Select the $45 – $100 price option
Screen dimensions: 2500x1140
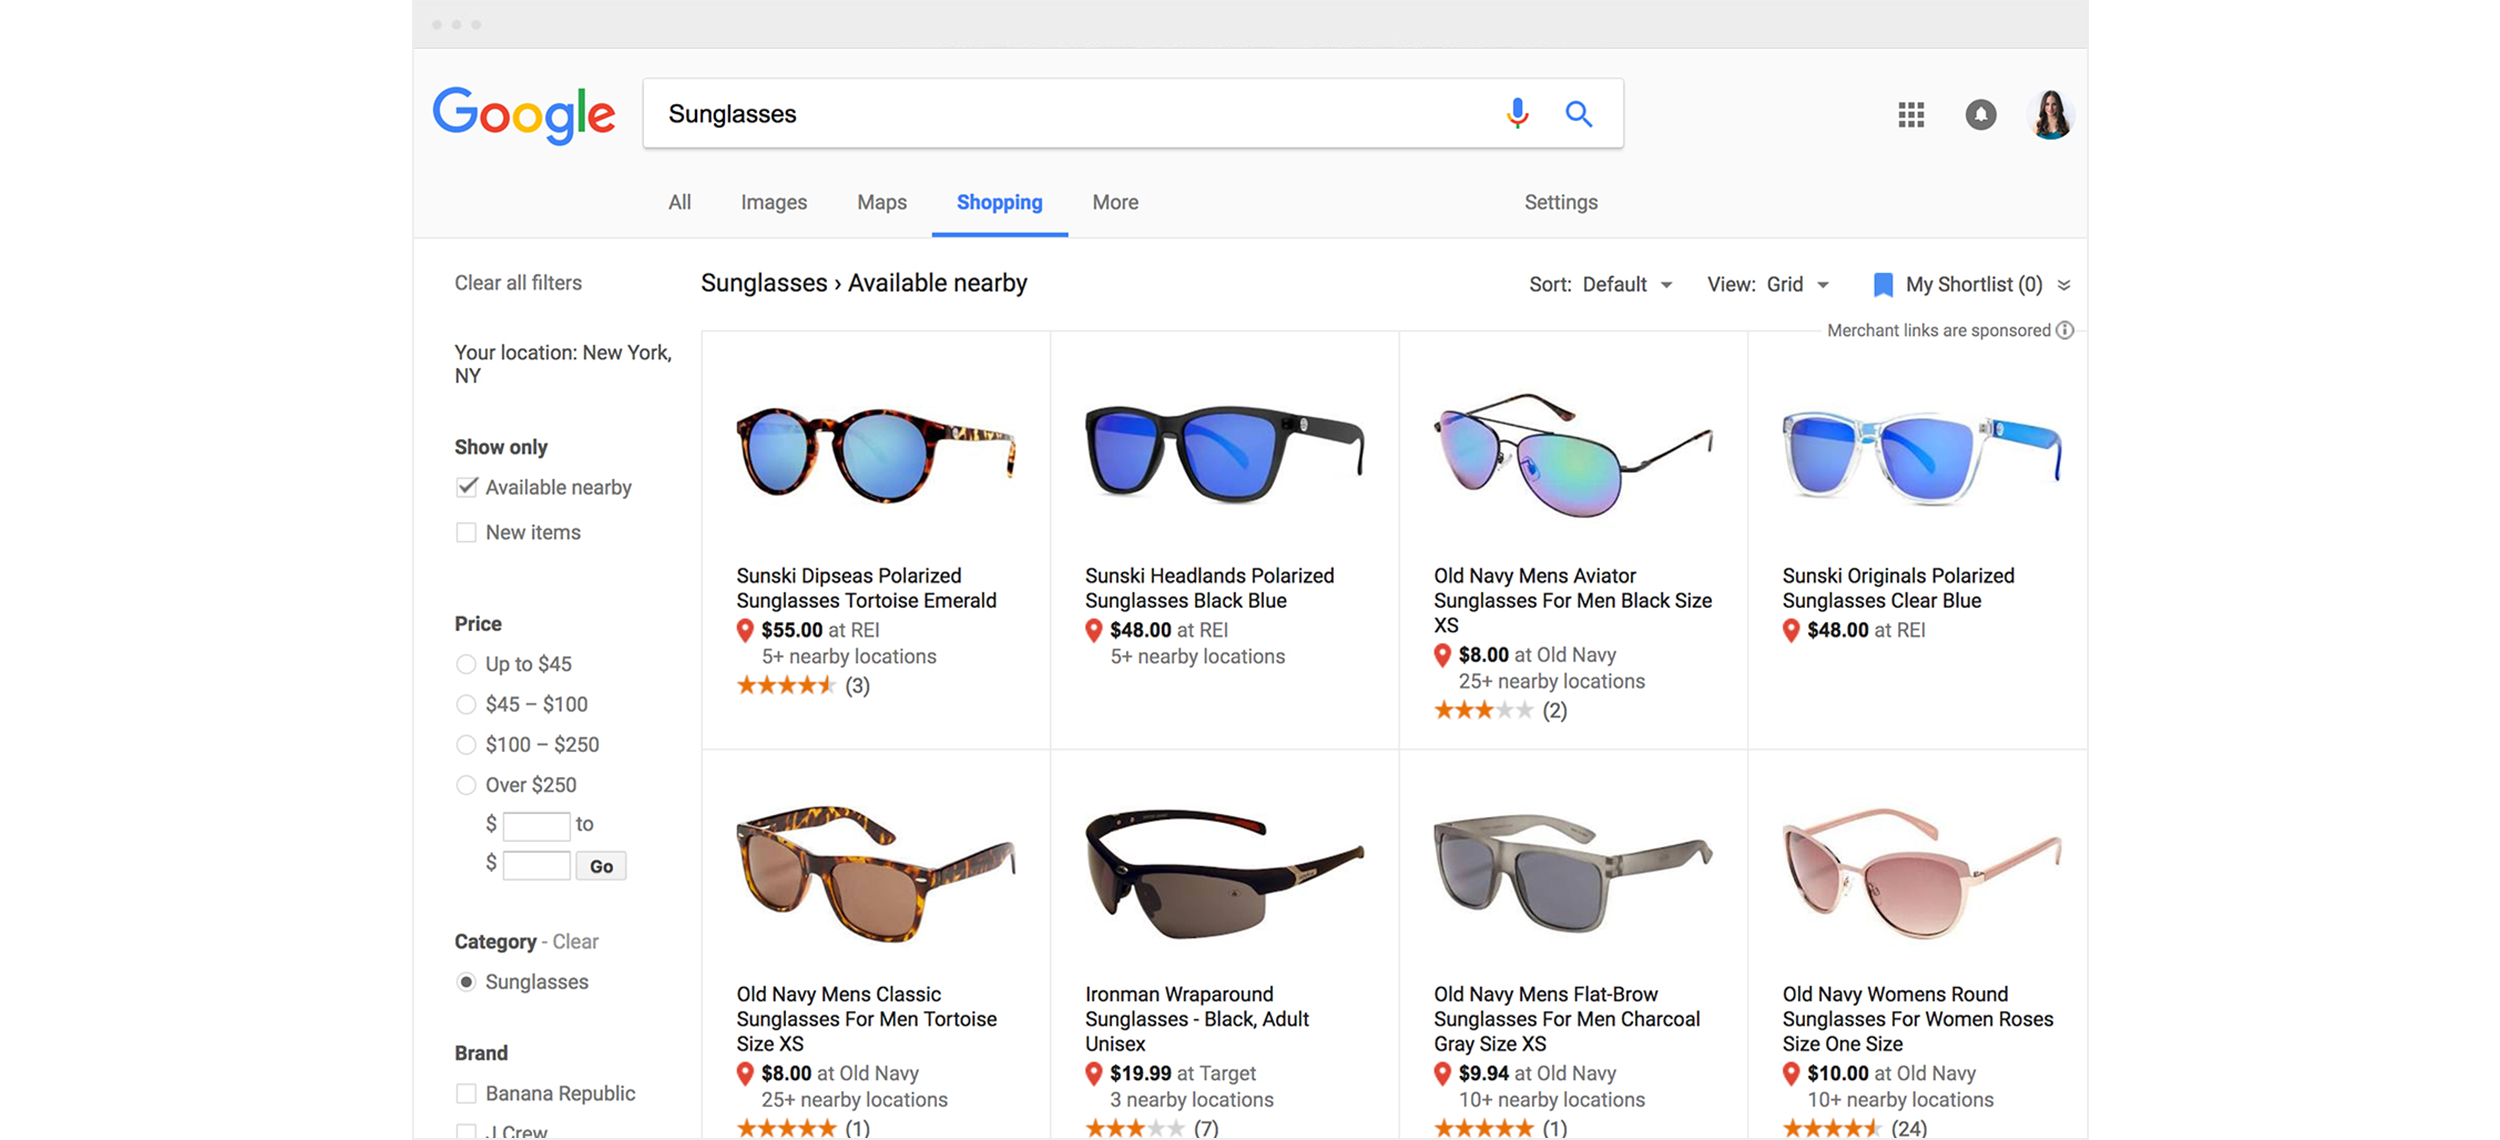click(x=465, y=704)
